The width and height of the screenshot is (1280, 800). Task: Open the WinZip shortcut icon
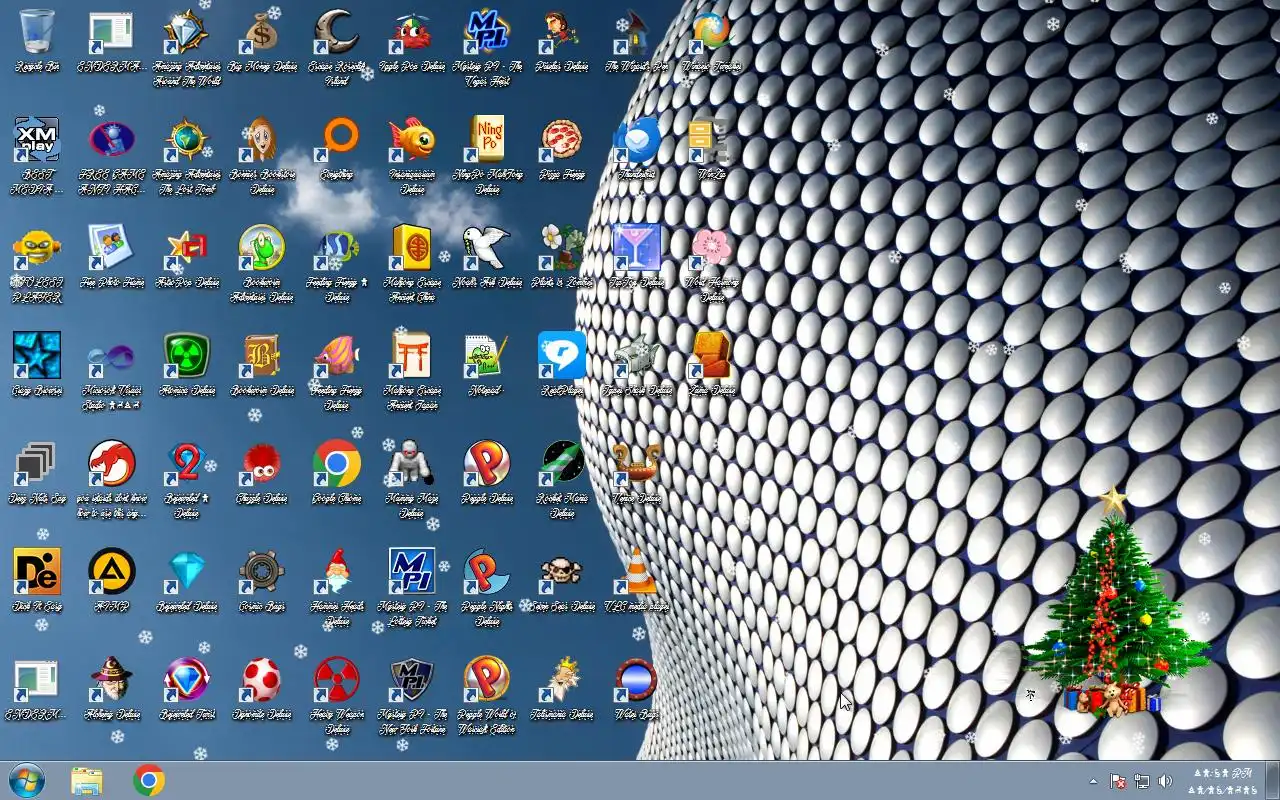tap(712, 140)
